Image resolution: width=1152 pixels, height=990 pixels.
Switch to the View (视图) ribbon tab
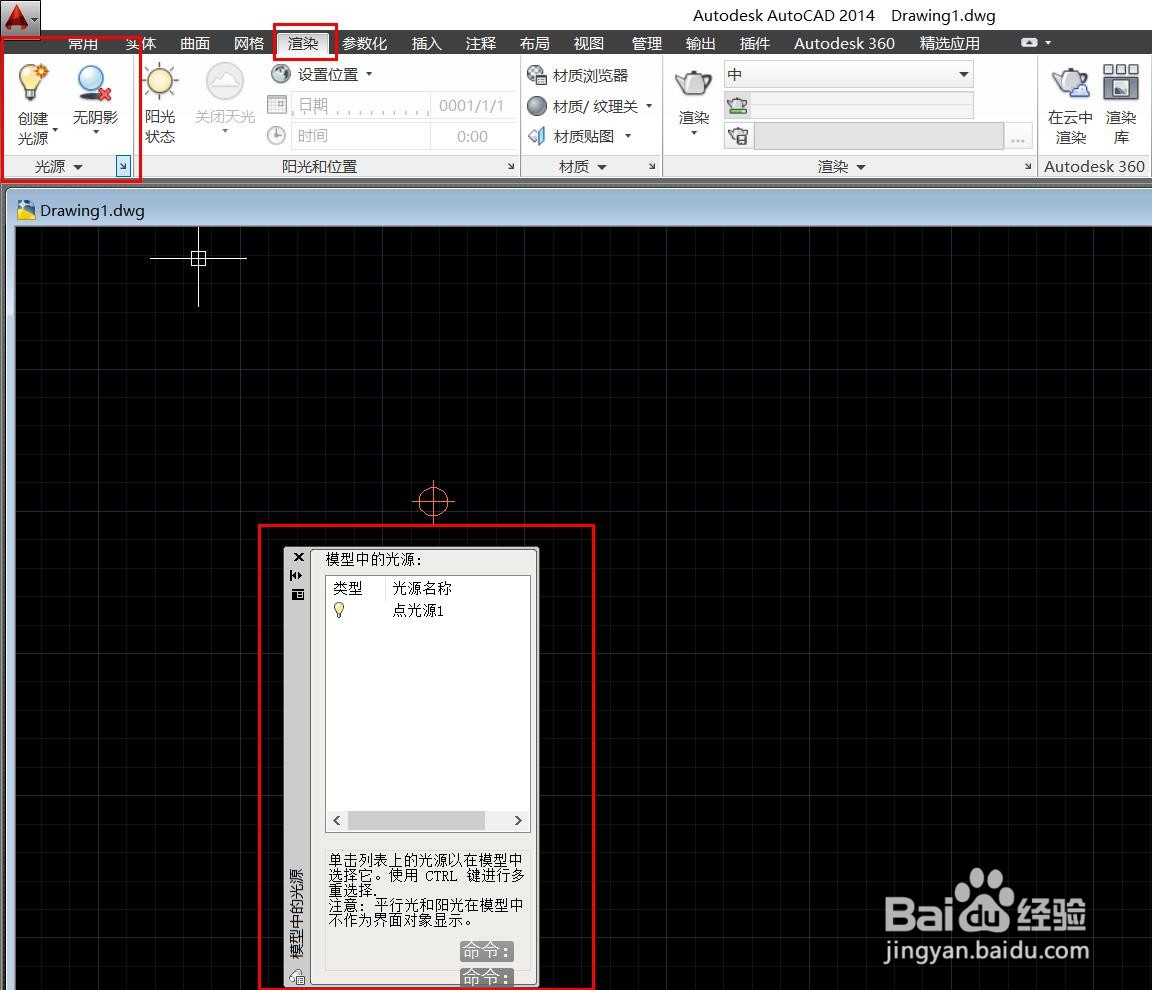point(588,43)
